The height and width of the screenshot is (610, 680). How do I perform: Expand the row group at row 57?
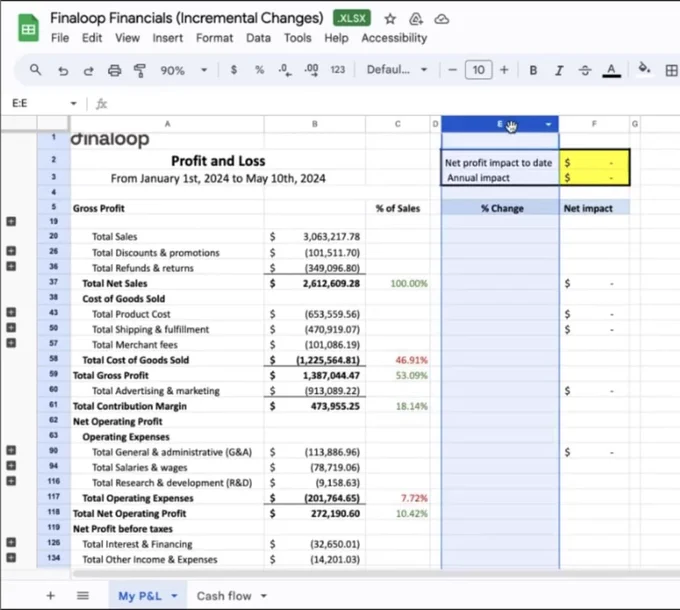point(11,343)
